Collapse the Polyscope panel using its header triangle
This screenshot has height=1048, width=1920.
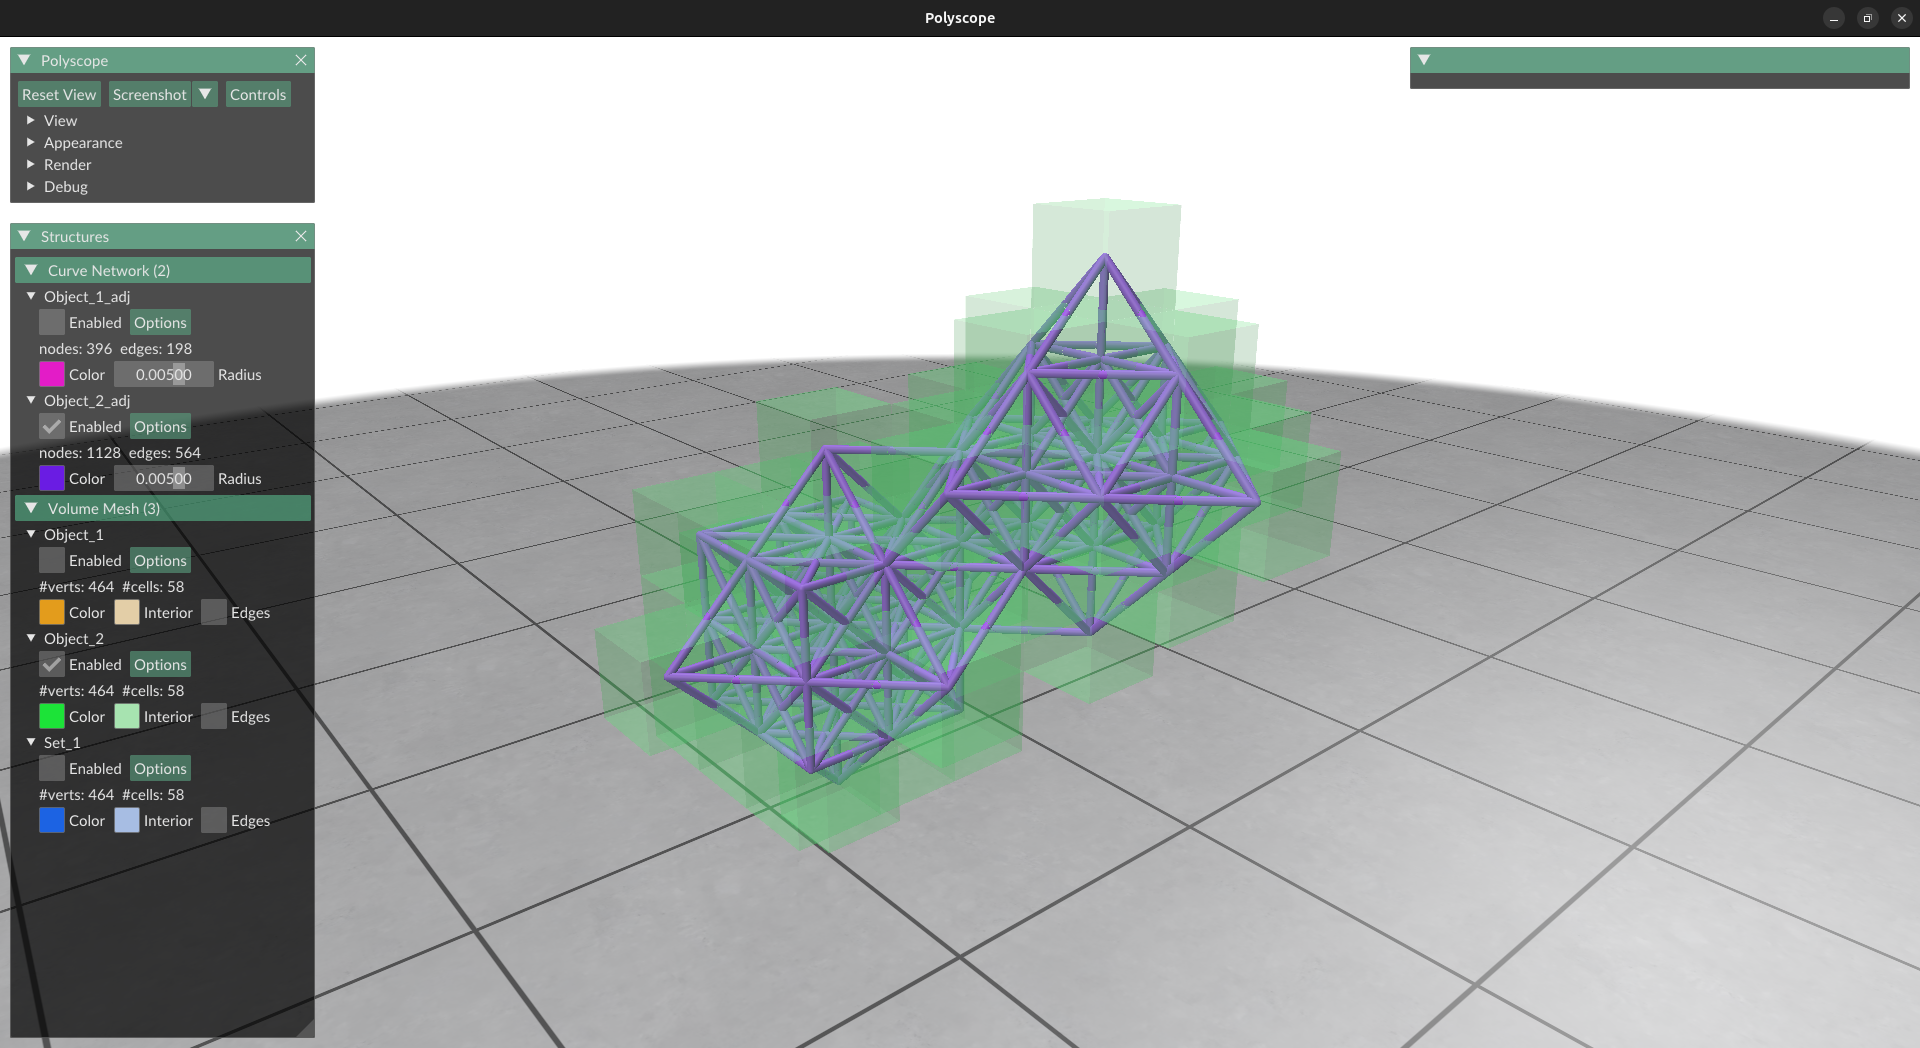point(25,60)
